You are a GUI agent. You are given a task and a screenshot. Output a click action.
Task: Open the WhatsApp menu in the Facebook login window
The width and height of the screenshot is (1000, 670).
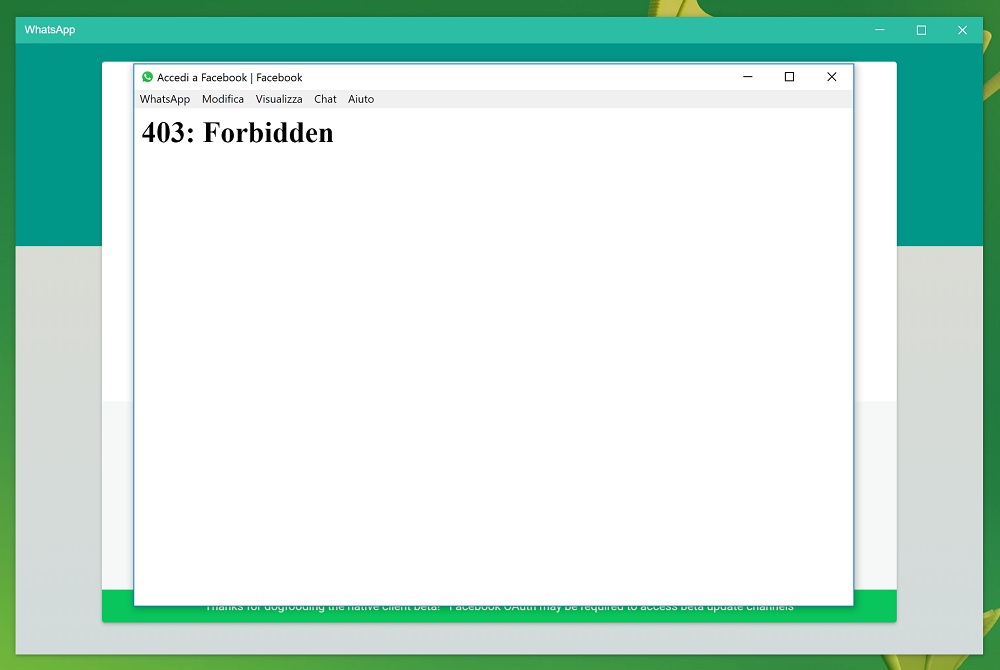[x=165, y=99]
